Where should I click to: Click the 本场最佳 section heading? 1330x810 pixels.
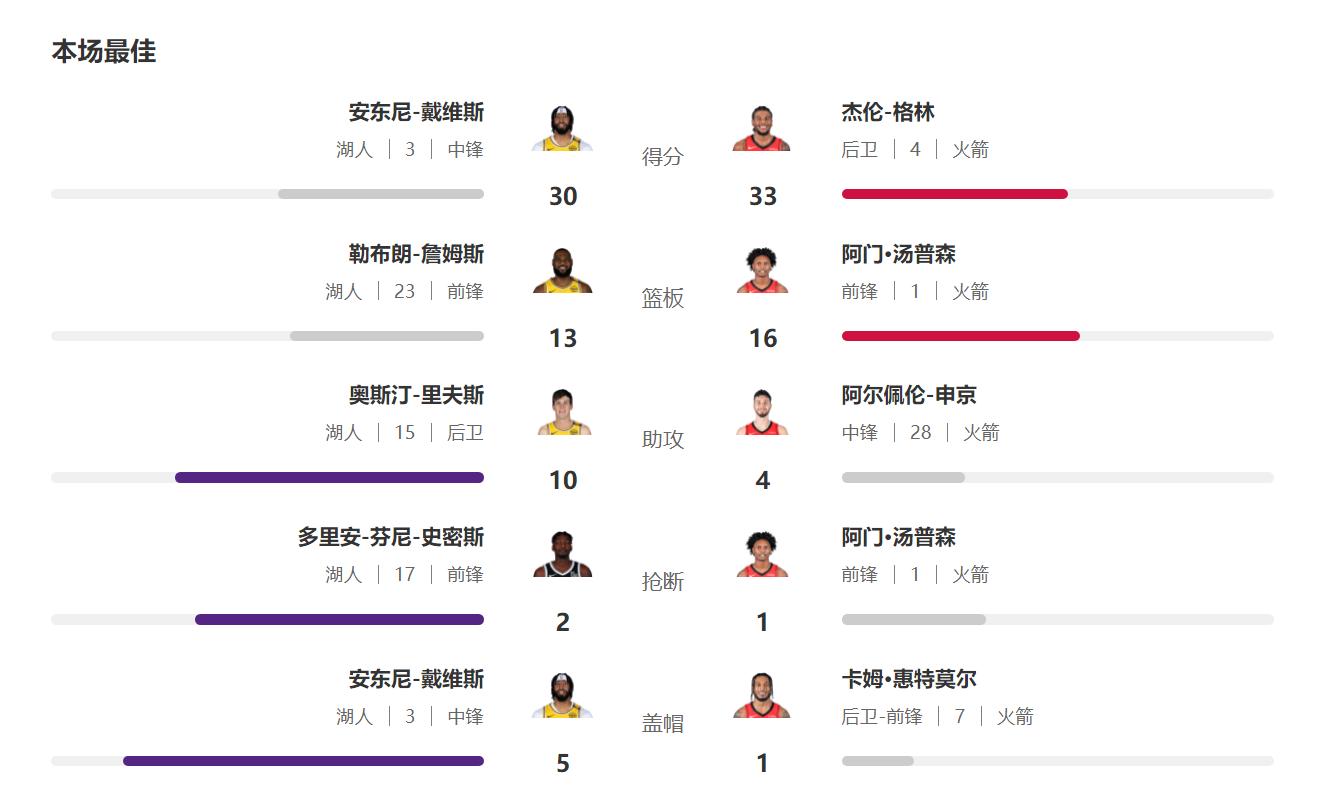[x=104, y=51]
